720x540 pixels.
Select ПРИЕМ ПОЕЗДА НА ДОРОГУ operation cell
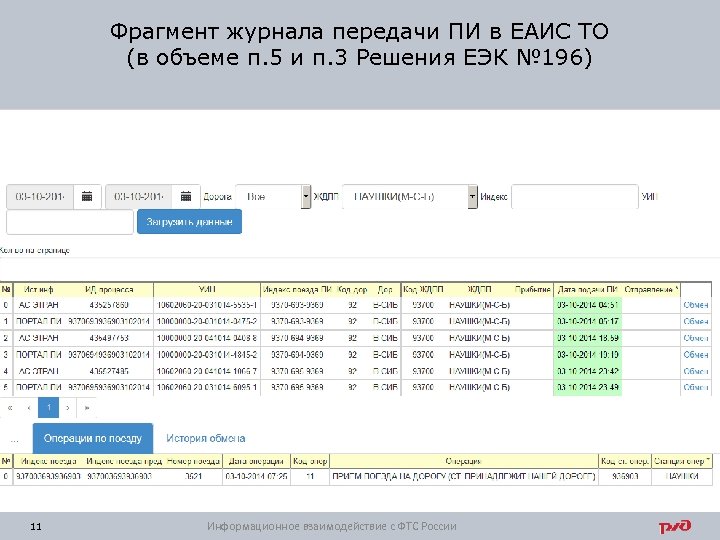point(463,476)
